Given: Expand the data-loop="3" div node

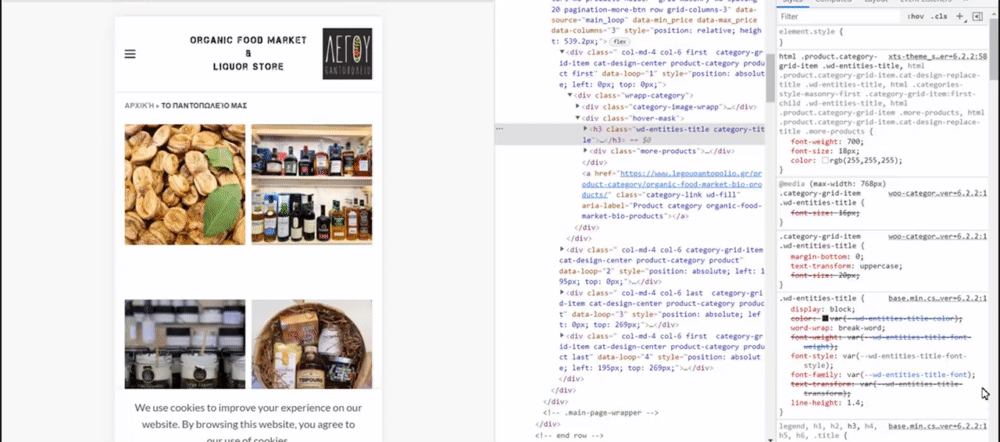Looking at the screenshot, I should point(562,293).
